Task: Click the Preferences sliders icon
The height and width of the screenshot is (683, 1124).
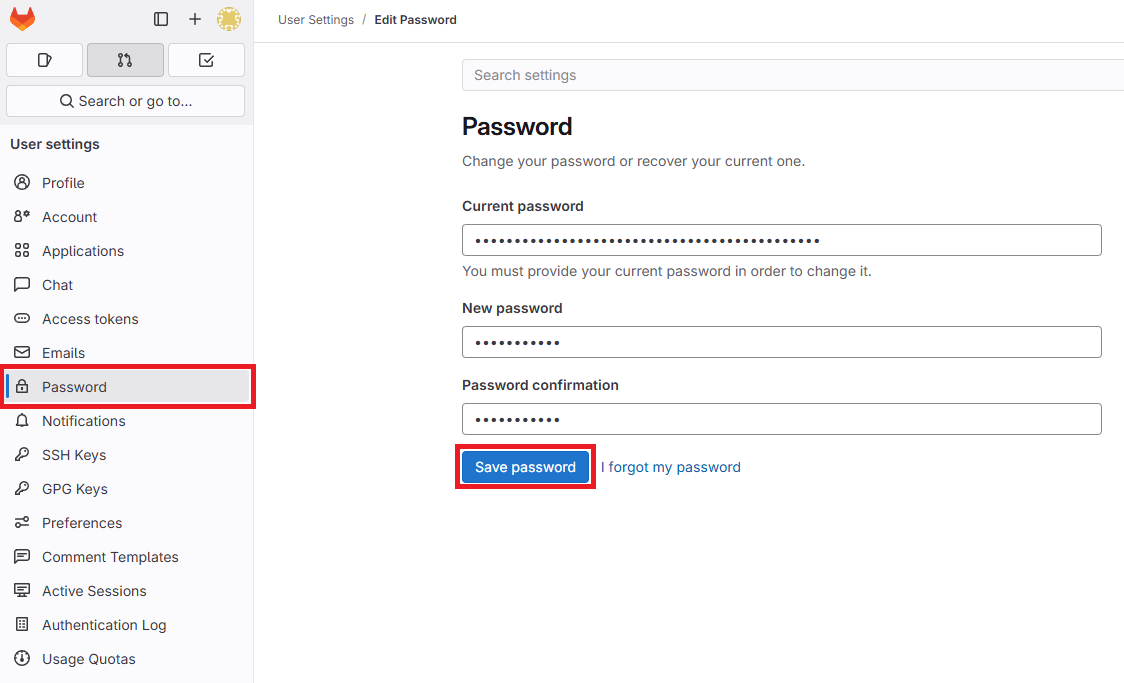Action: (x=22, y=522)
